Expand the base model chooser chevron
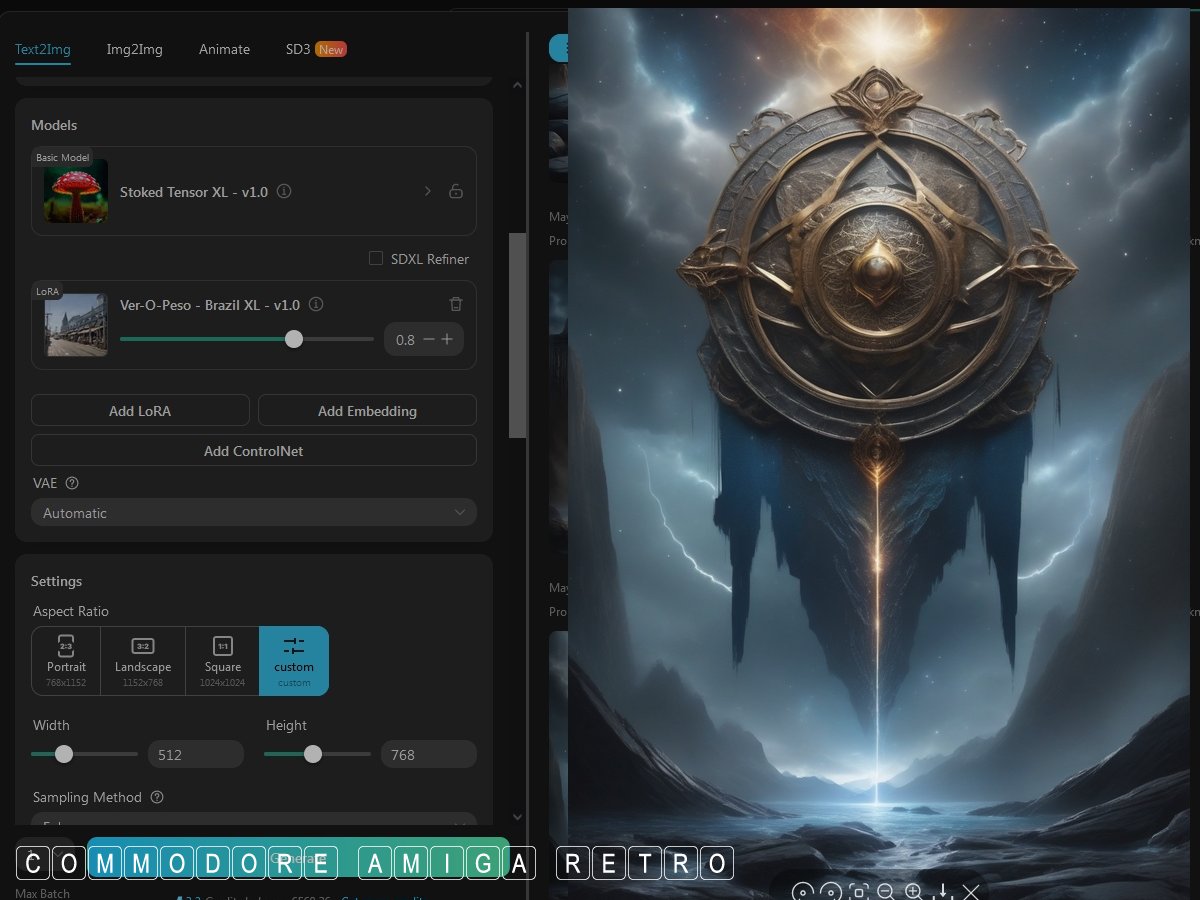This screenshot has height=900, width=1200. (428, 191)
